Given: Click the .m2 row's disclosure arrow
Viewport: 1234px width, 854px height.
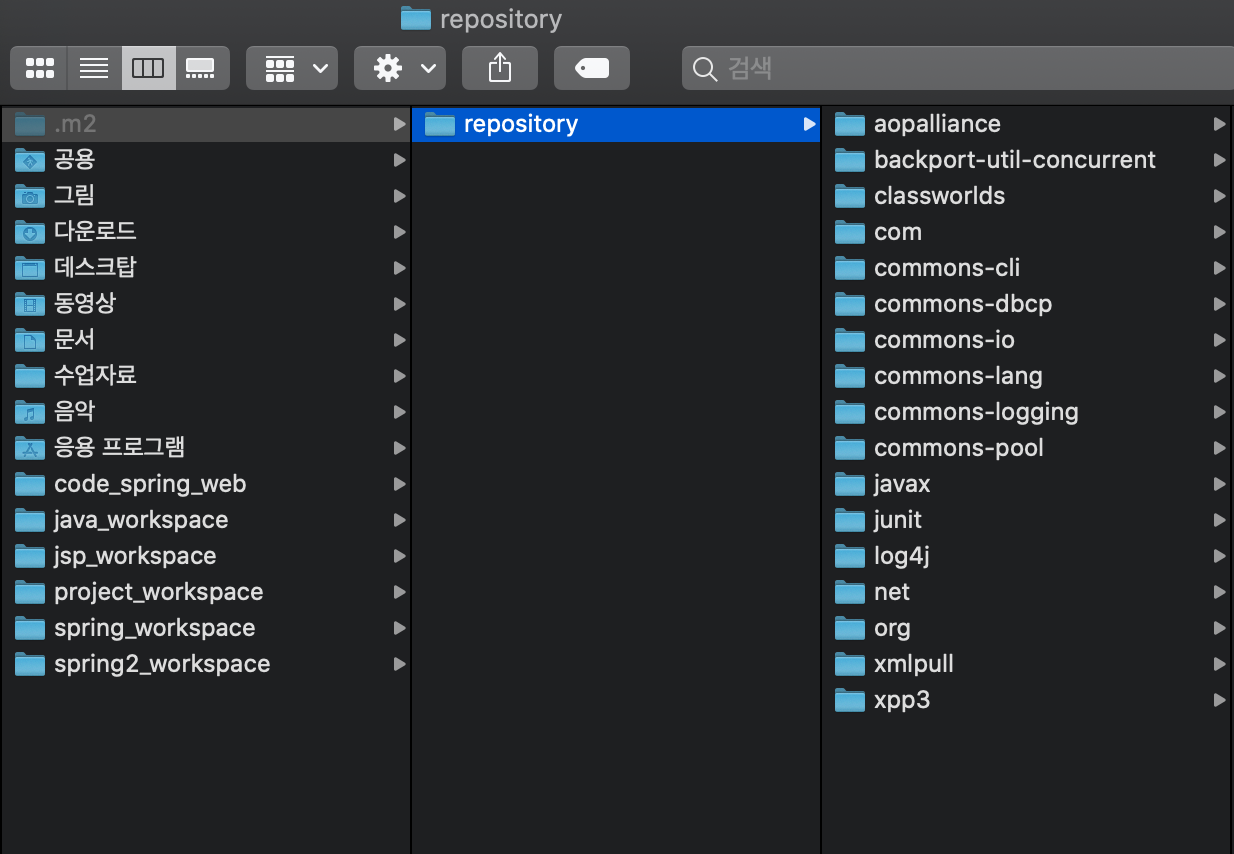Looking at the screenshot, I should click(x=399, y=124).
